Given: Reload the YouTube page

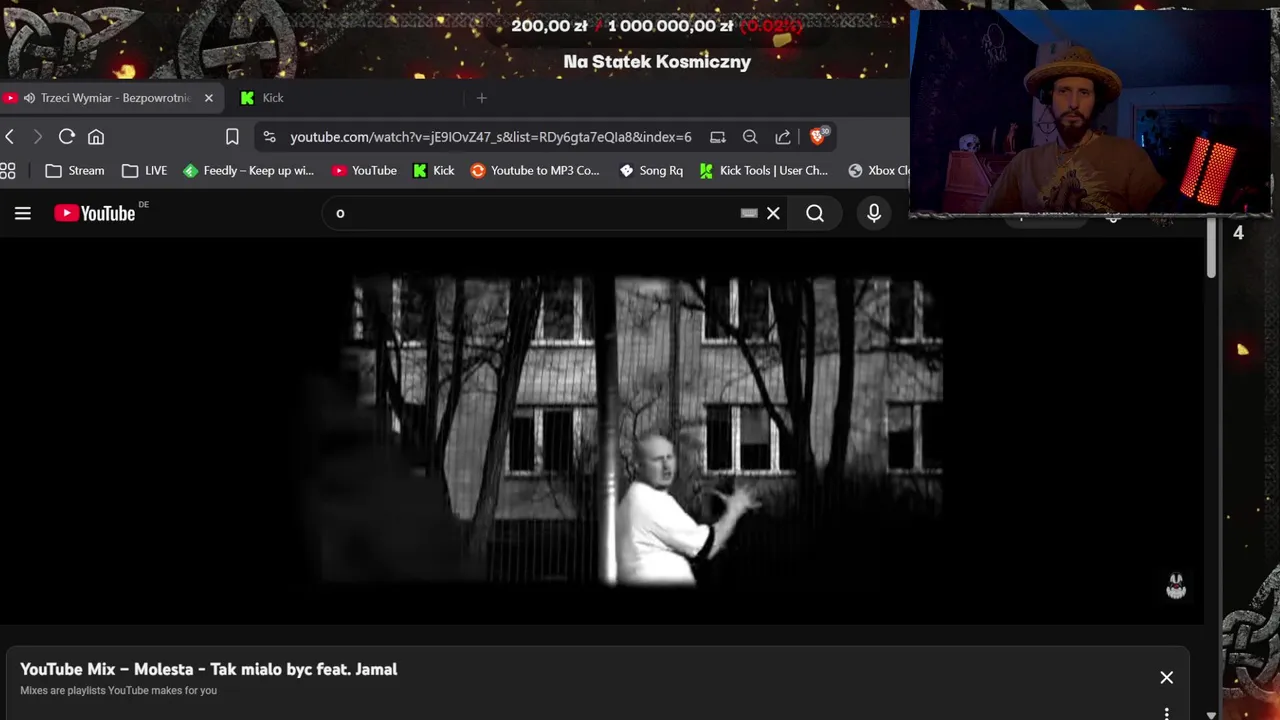Looking at the screenshot, I should tap(67, 137).
